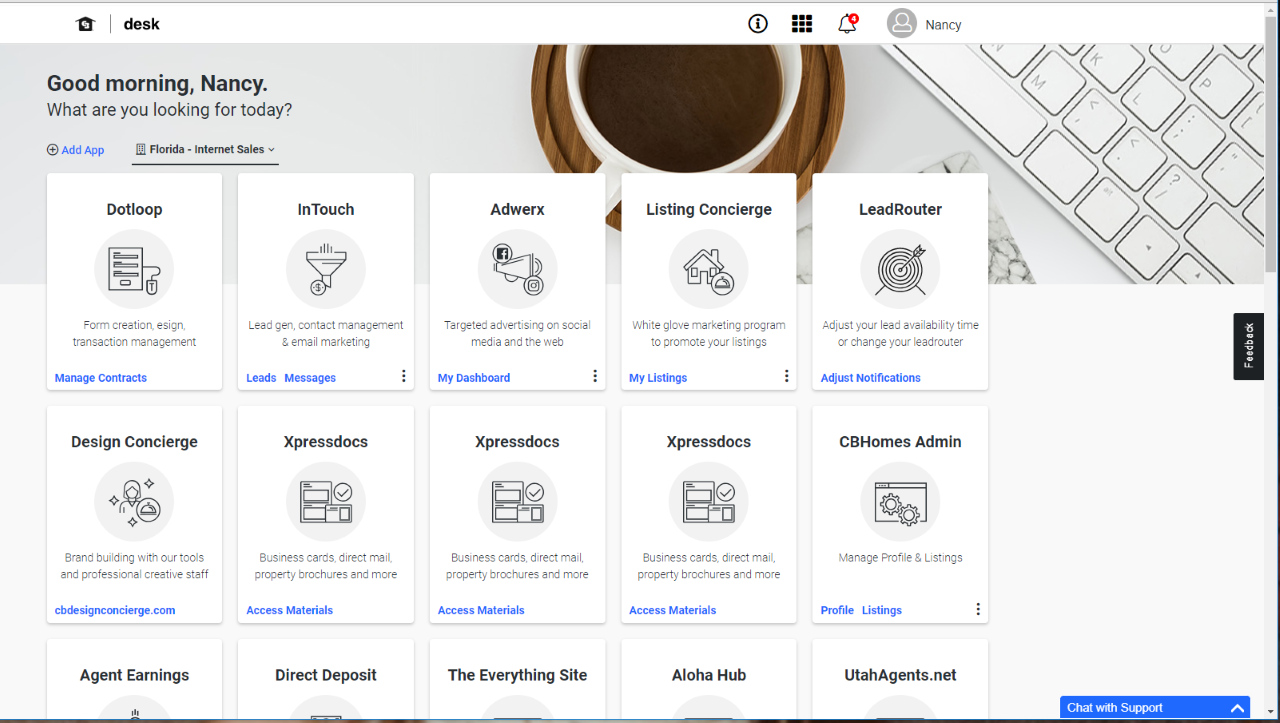Click the Feedback side tab

coord(1248,346)
